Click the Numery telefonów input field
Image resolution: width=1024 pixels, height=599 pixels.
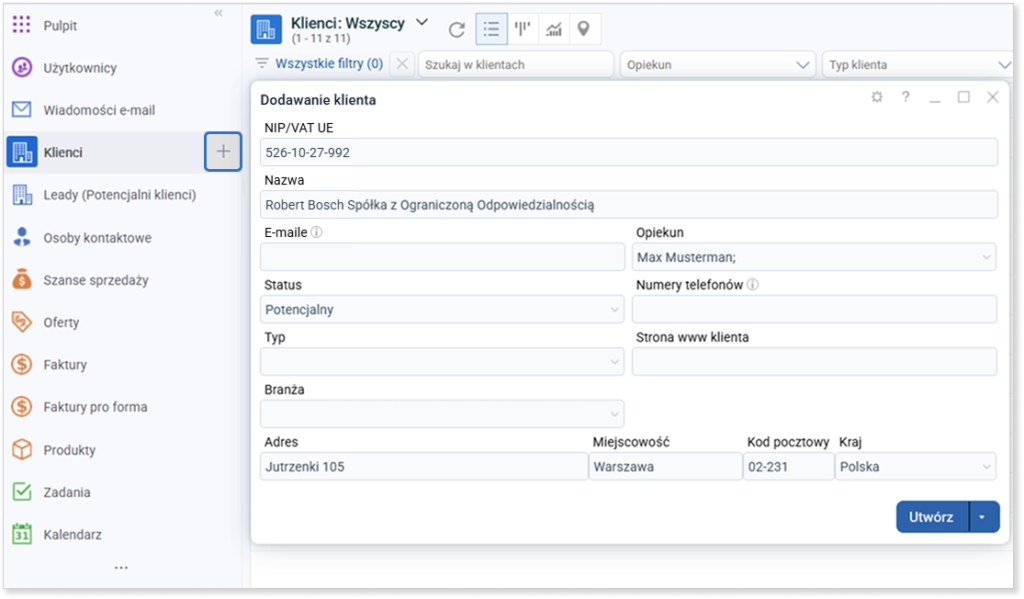tap(814, 310)
